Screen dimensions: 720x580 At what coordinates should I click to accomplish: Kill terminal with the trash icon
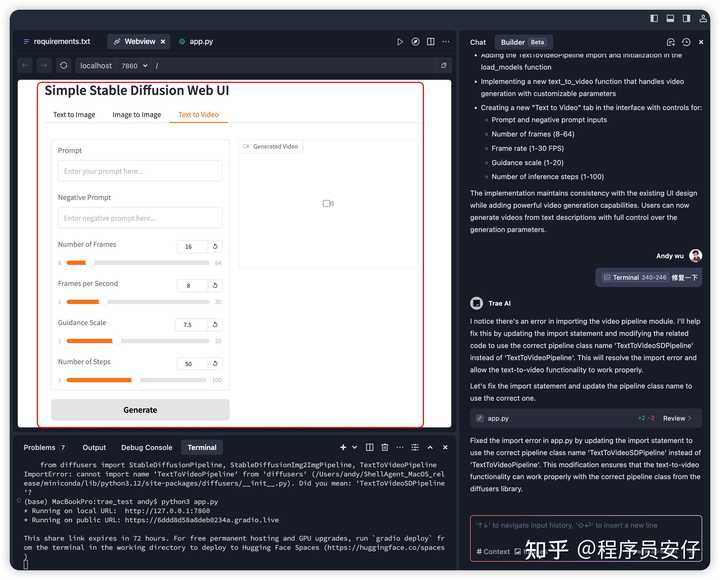pyautogui.click(x=385, y=447)
